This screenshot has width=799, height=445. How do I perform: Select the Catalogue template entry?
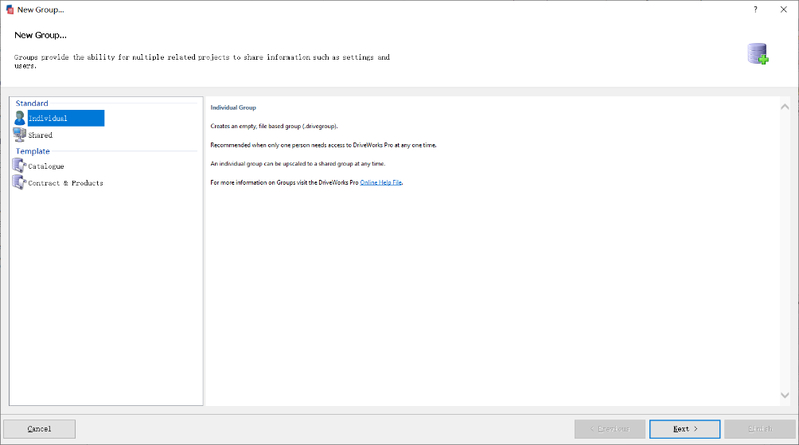coord(46,166)
